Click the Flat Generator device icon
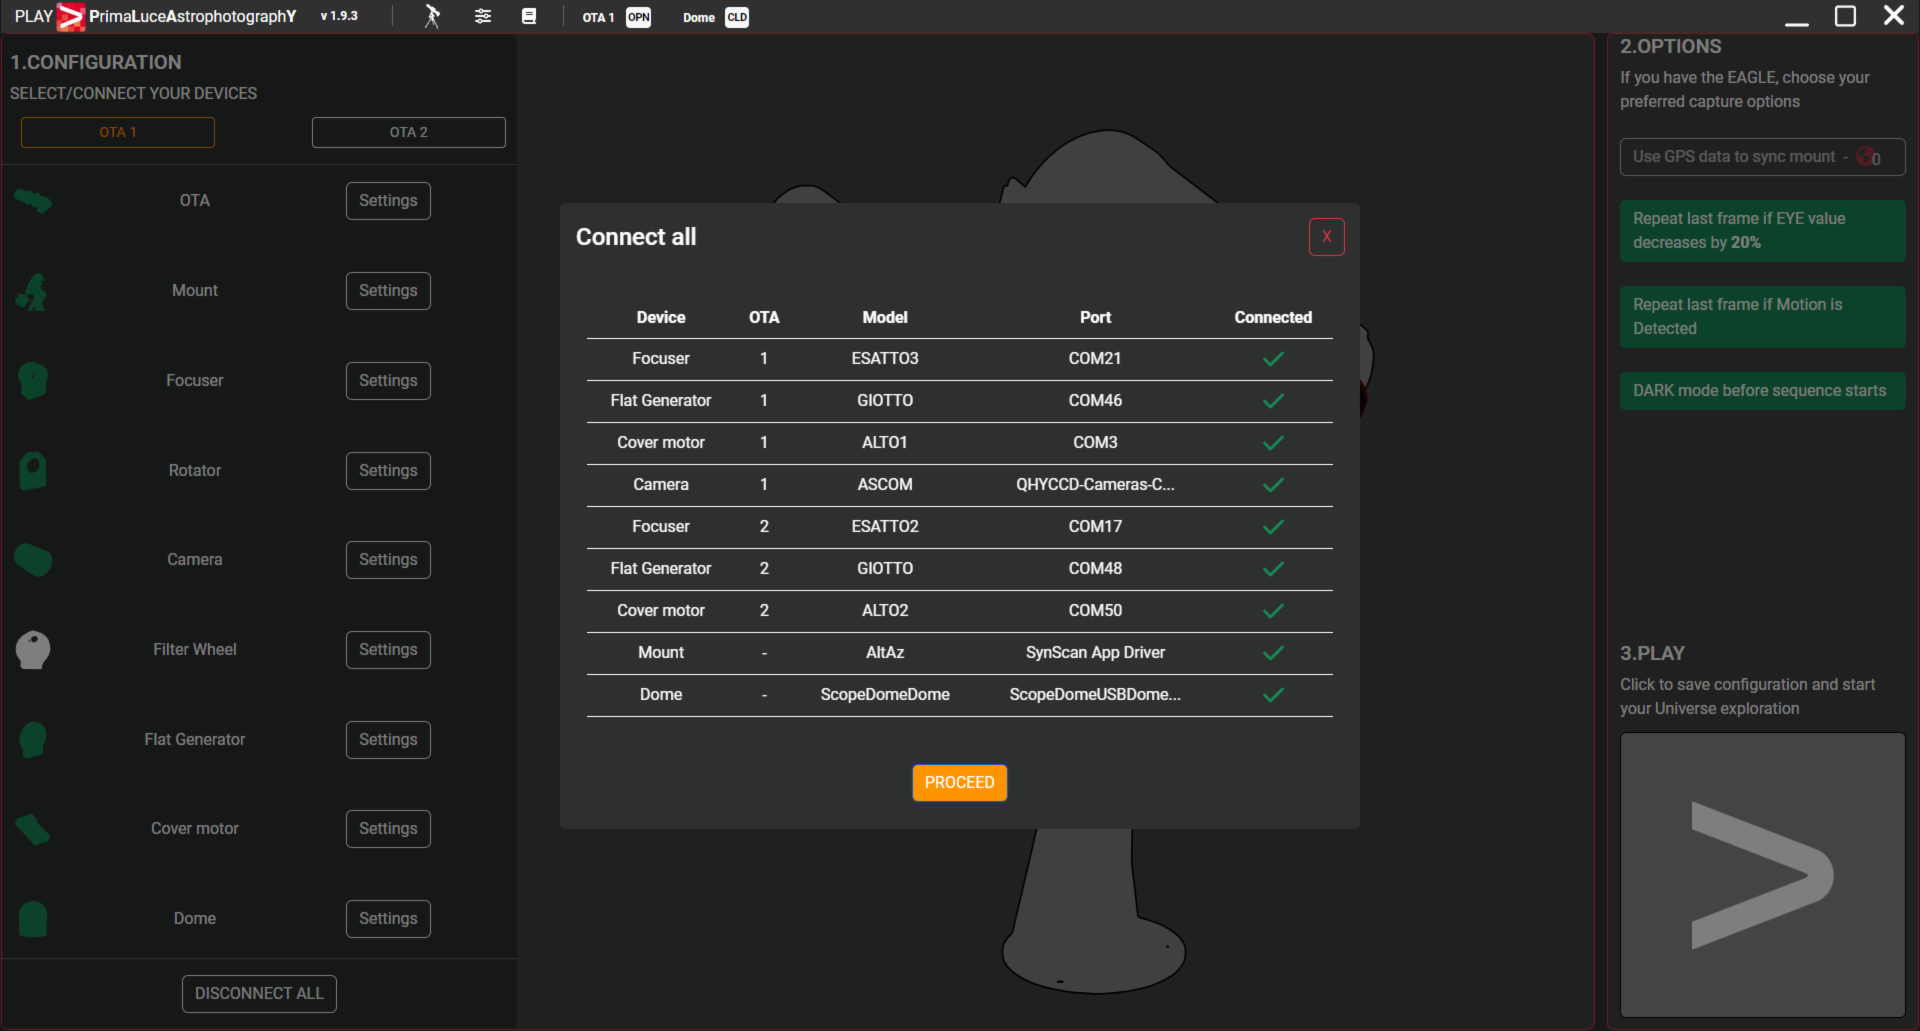Screen dimensions: 1920x1031 point(33,740)
